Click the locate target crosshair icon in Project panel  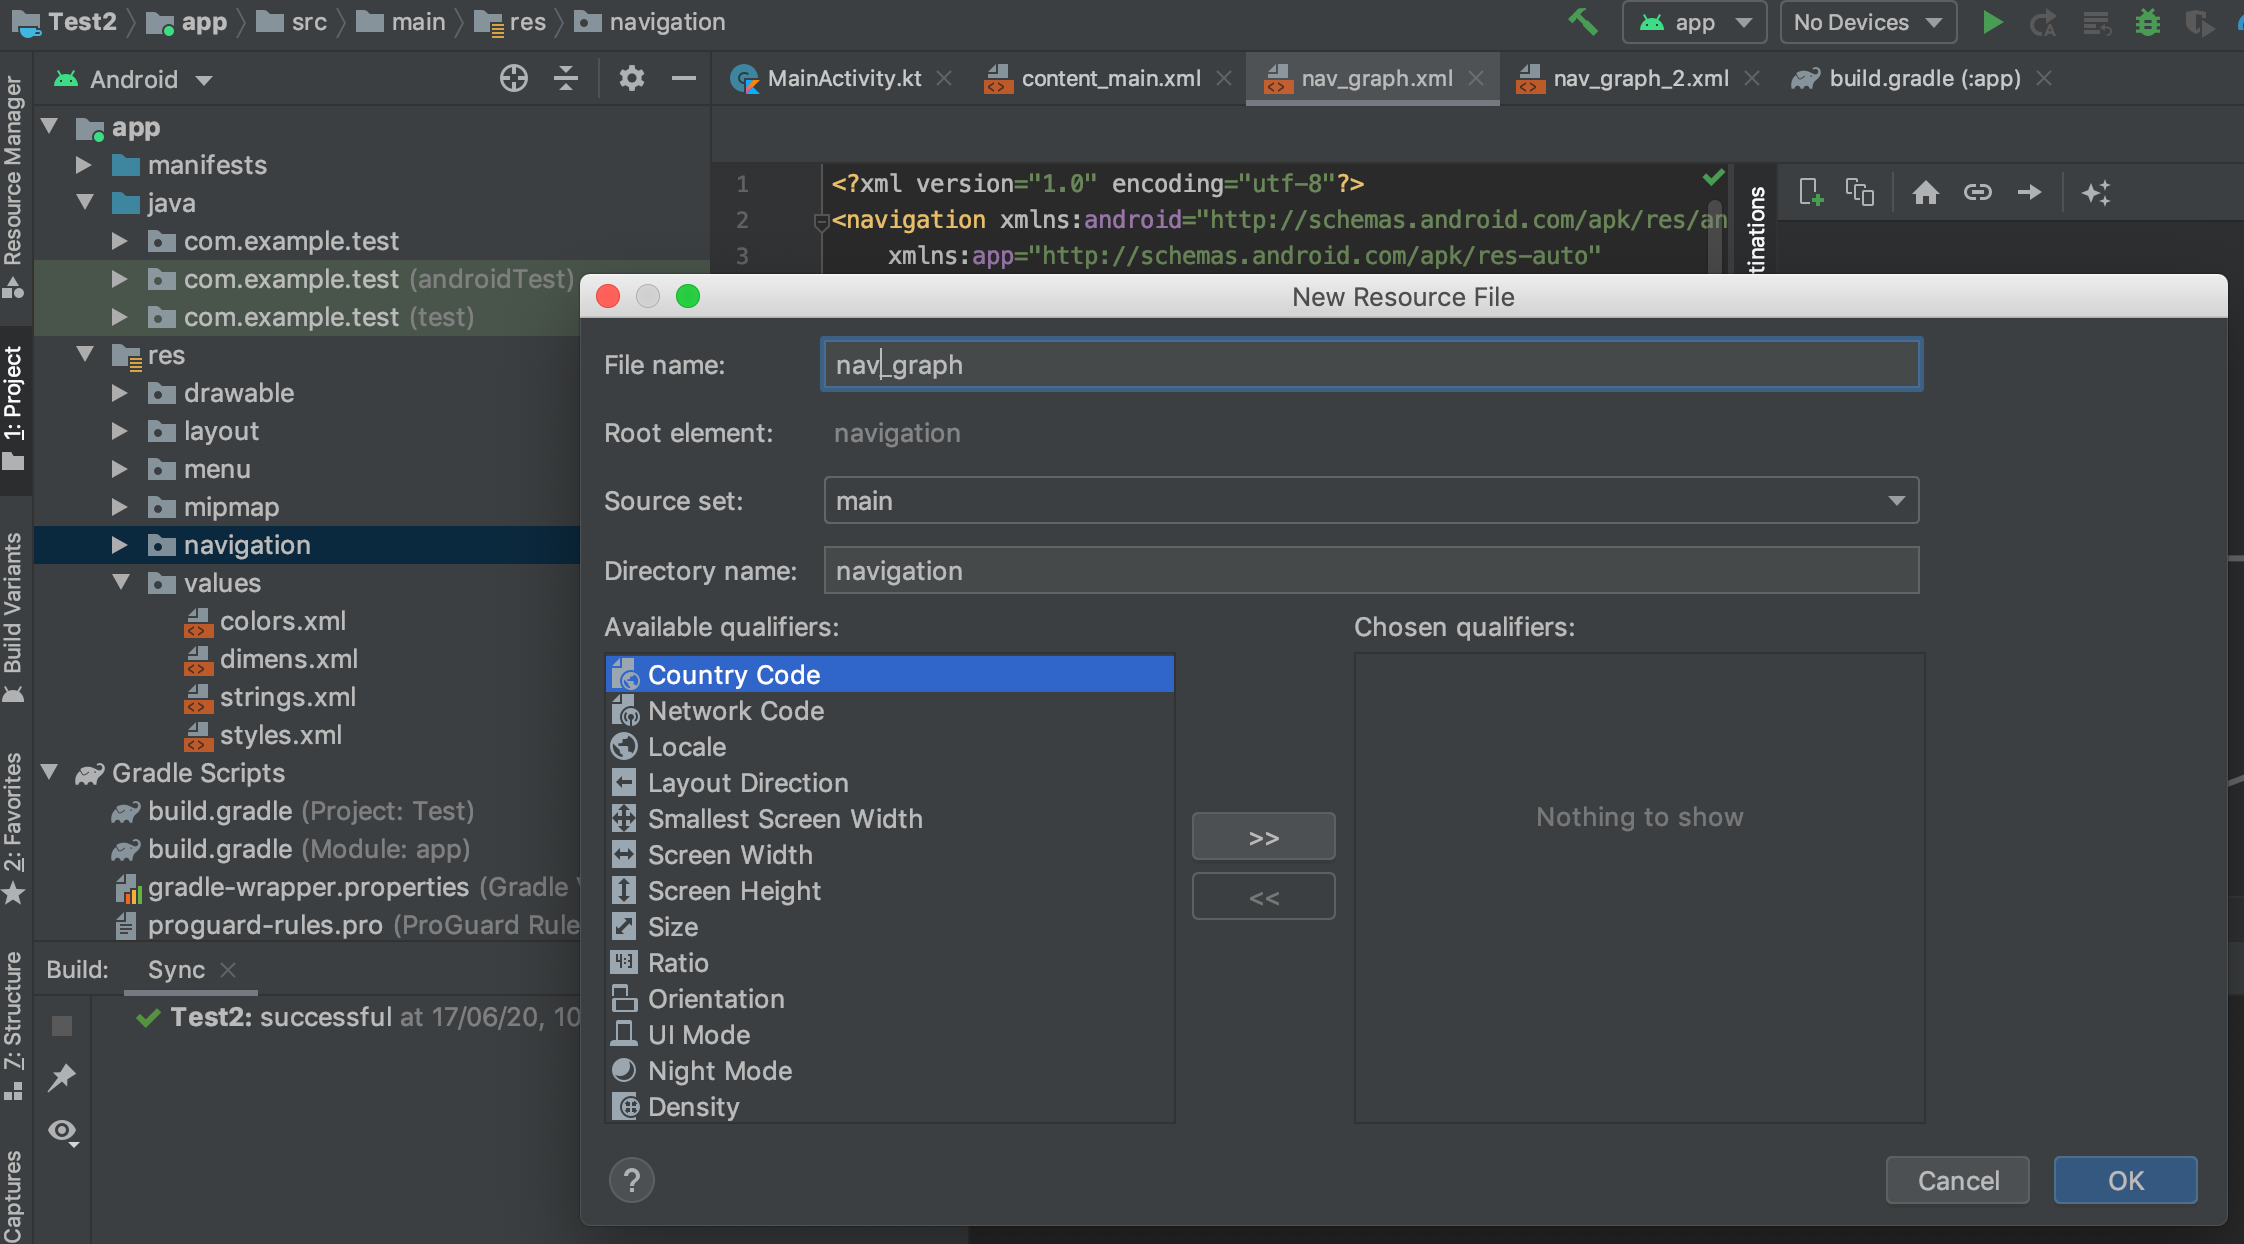tap(514, 78)
